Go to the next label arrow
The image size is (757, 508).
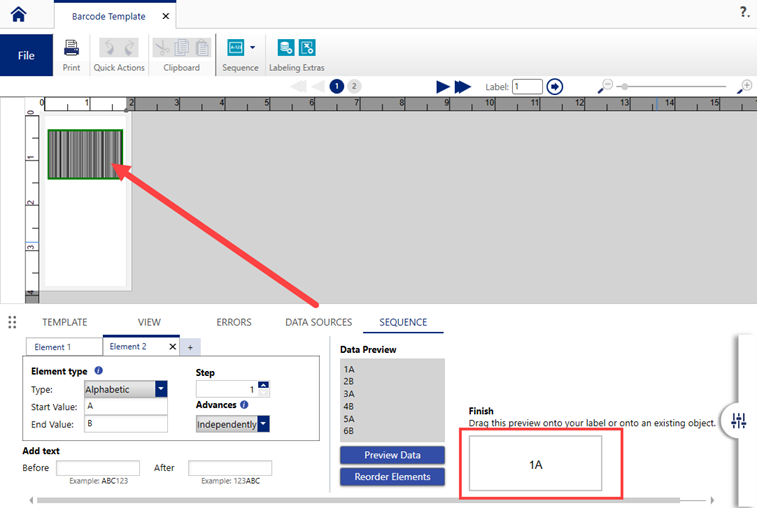(x=443, y=87)
